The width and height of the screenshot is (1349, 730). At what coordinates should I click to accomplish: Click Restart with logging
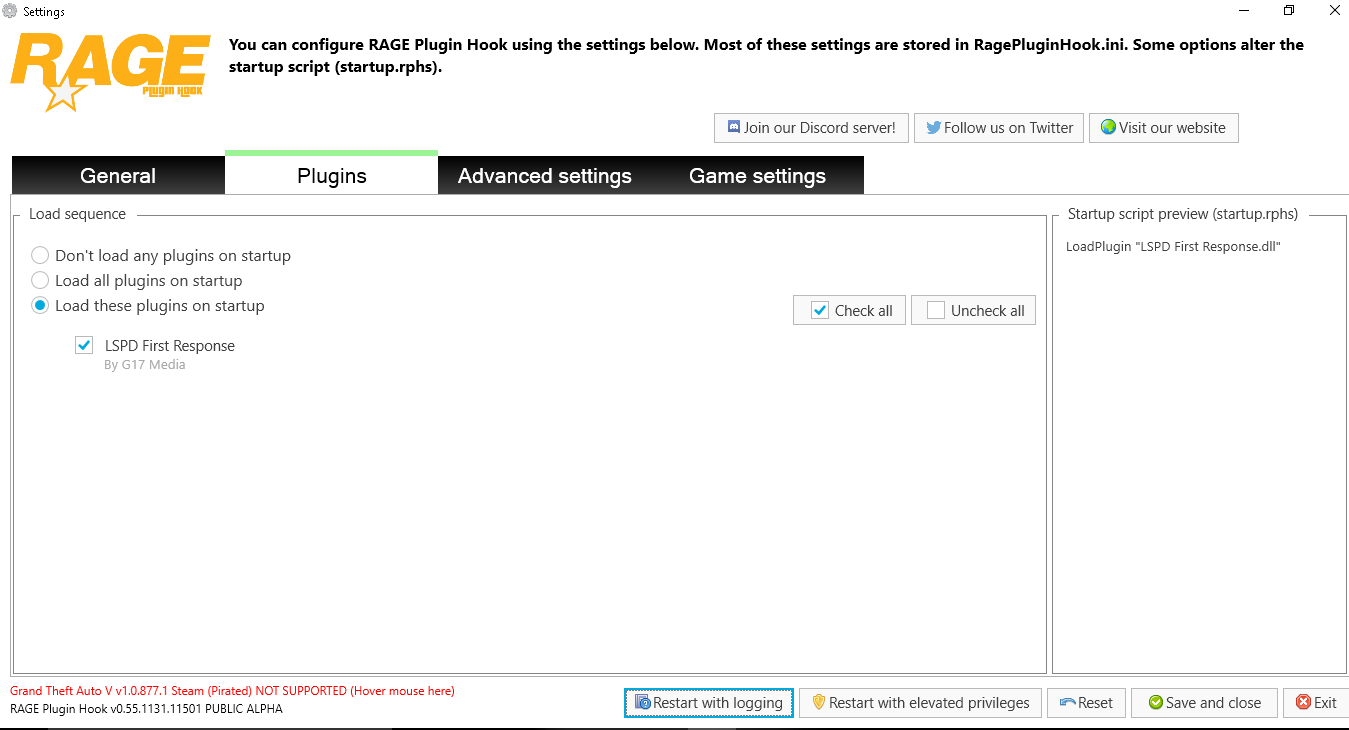coord(709,703)
